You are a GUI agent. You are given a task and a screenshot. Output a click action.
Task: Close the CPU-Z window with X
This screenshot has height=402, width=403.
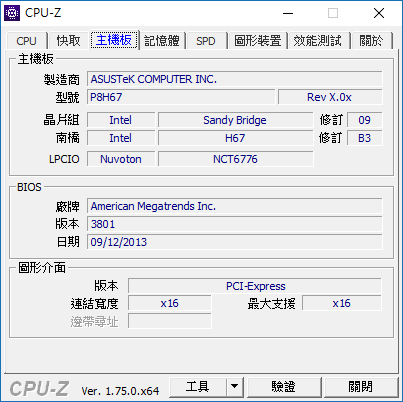pyautogui.click(x=379, y=13)
